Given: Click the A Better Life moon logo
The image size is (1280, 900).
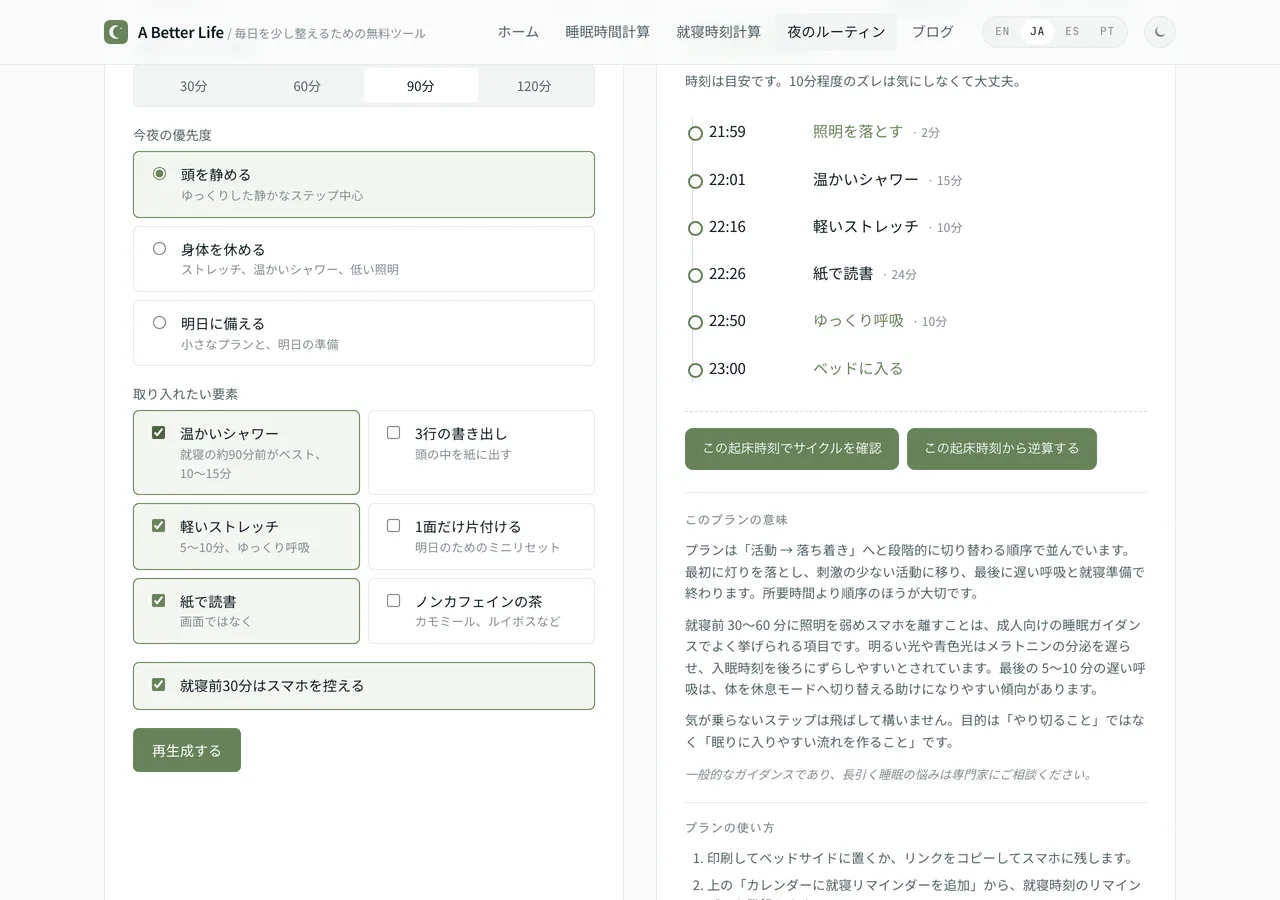Looking at the screenshot, I should point(116,32).
